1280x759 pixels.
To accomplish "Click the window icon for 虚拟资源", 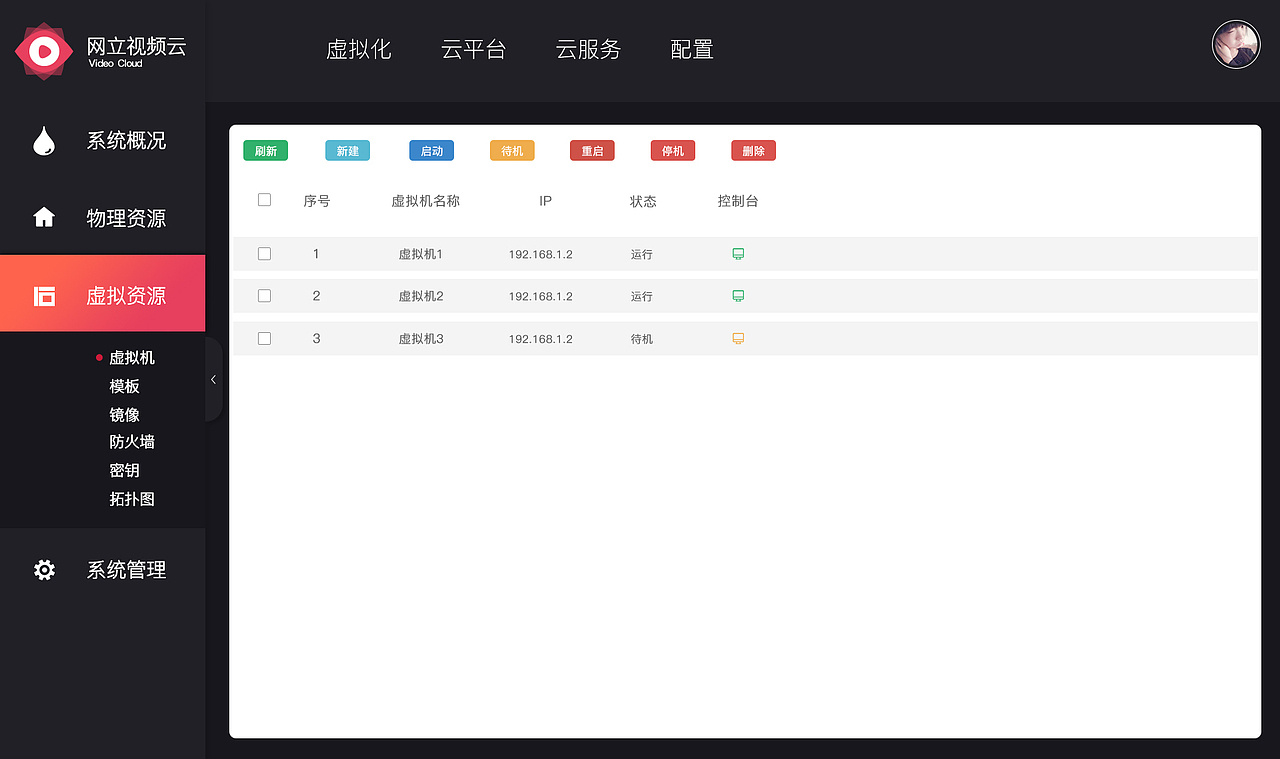I will pyautogui.click(x=44, y=296).
